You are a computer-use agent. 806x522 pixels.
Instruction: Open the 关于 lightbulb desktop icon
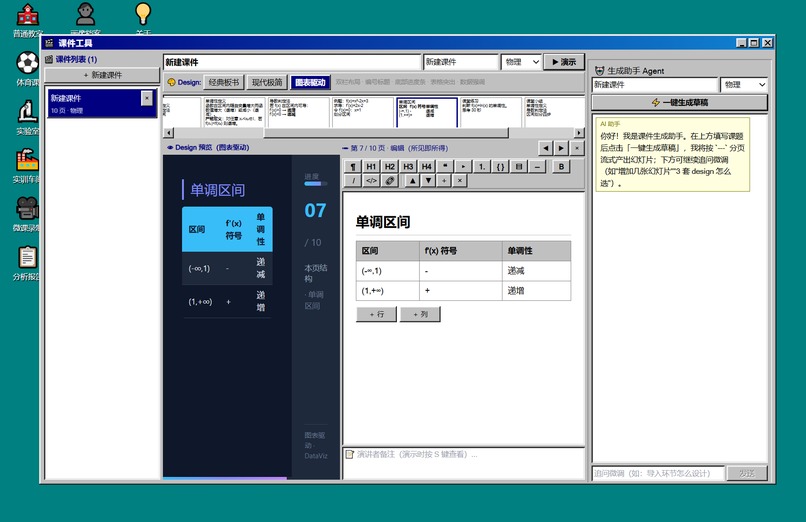[143, 20]
